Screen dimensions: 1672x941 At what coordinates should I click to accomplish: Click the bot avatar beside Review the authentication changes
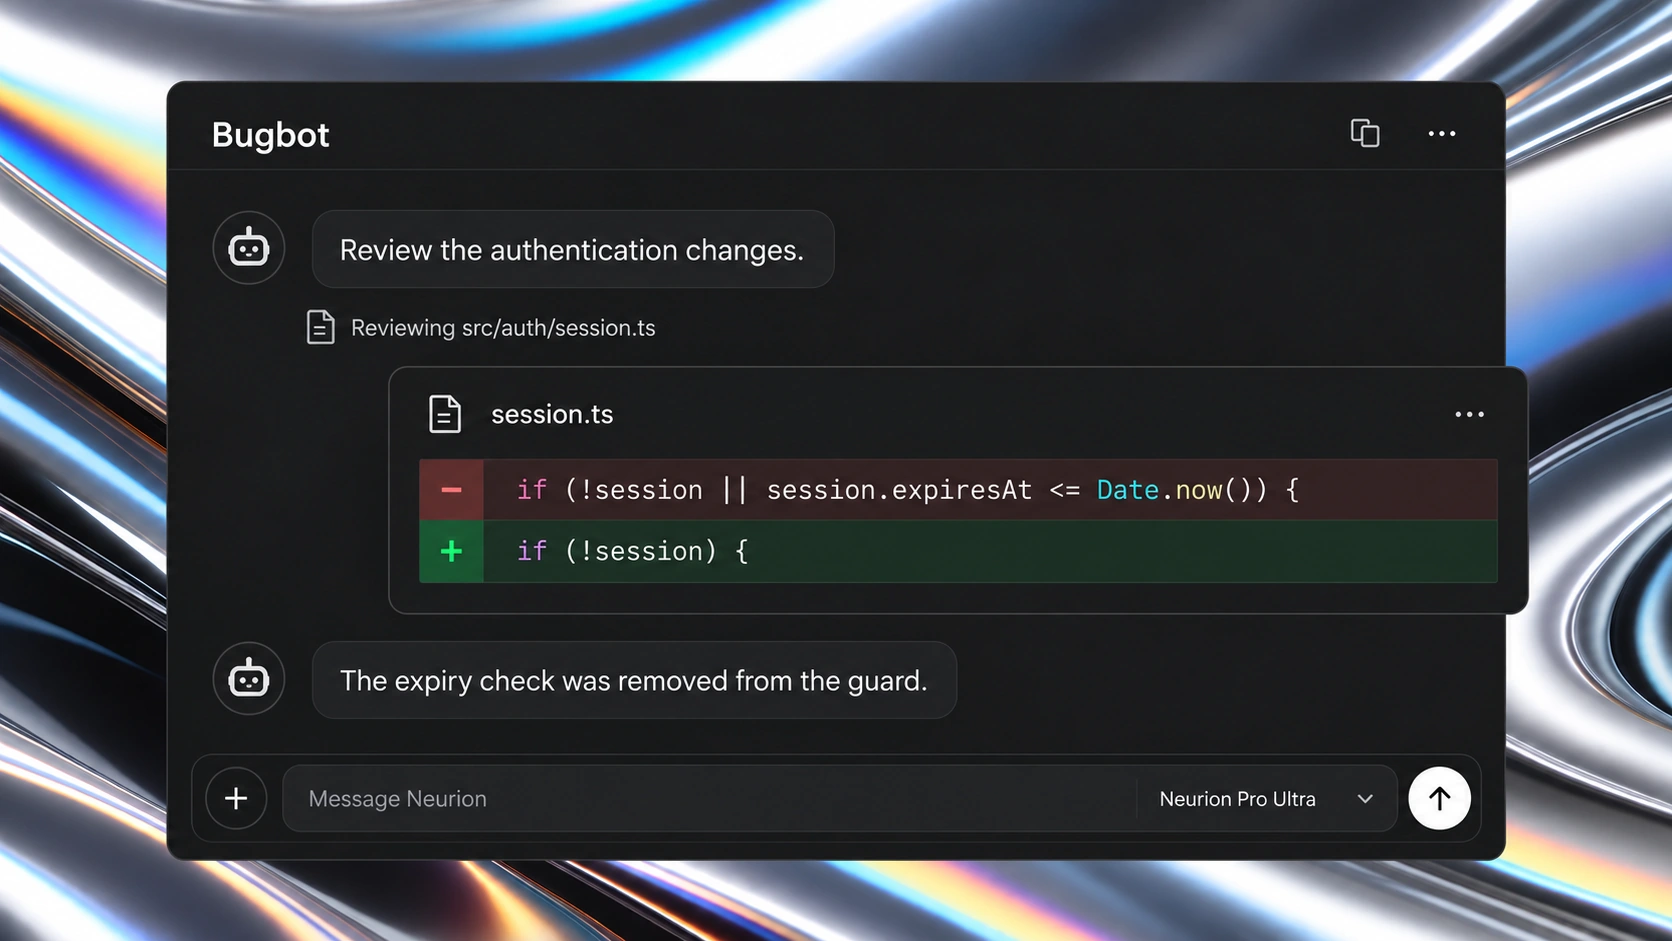(249, 248)
